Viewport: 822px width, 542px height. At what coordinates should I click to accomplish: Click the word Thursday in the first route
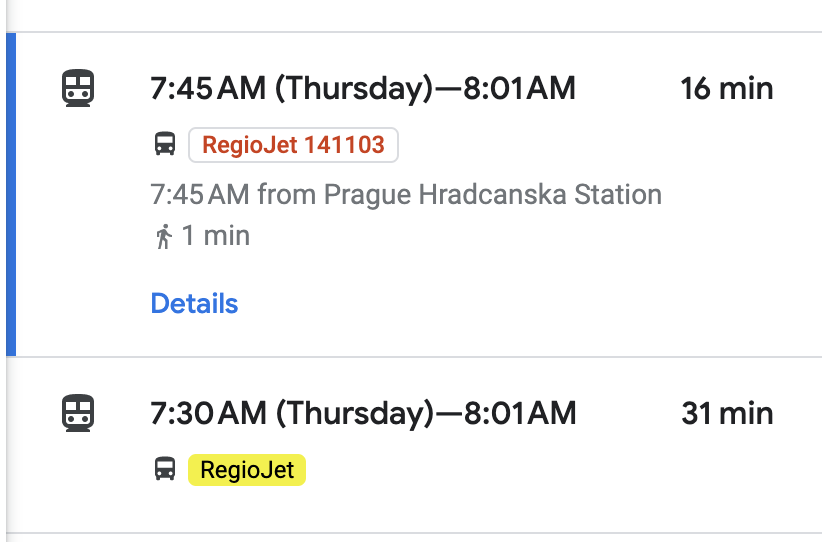(354, 89)
